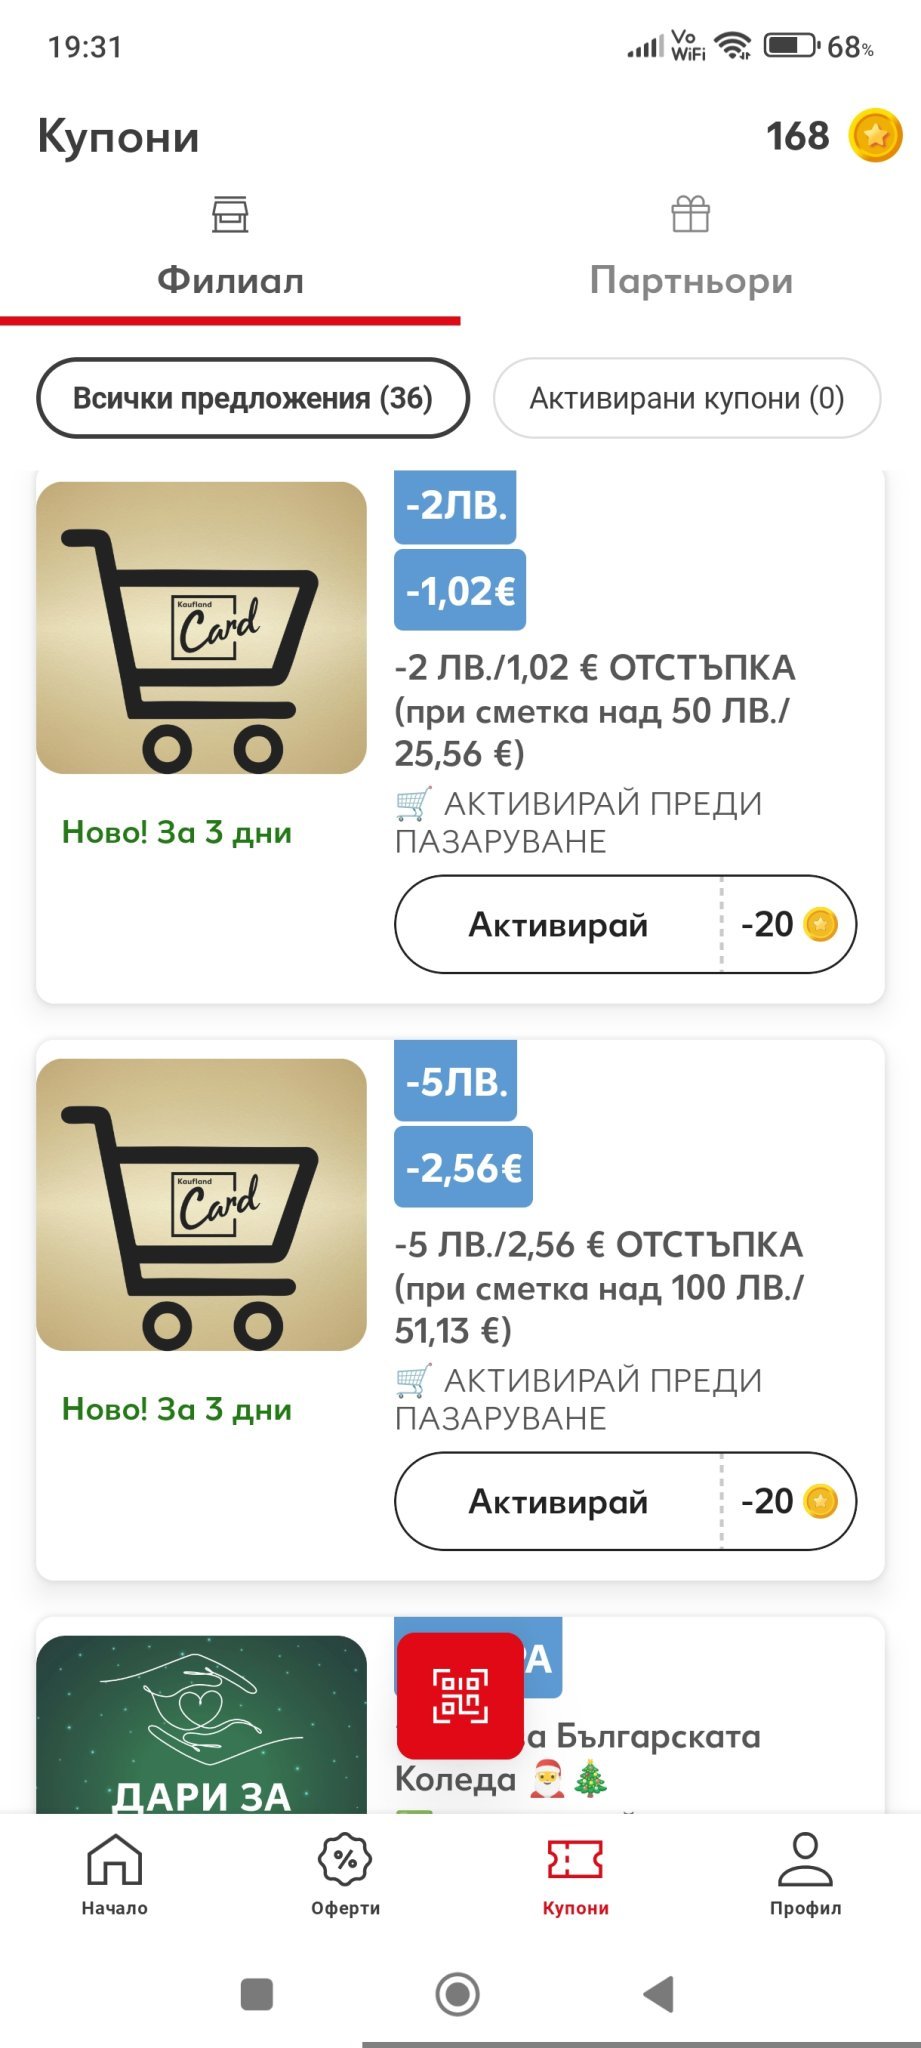Tap the Партньори gift icon
Viewport: 921px width, 2048px height.
[690, 214]
